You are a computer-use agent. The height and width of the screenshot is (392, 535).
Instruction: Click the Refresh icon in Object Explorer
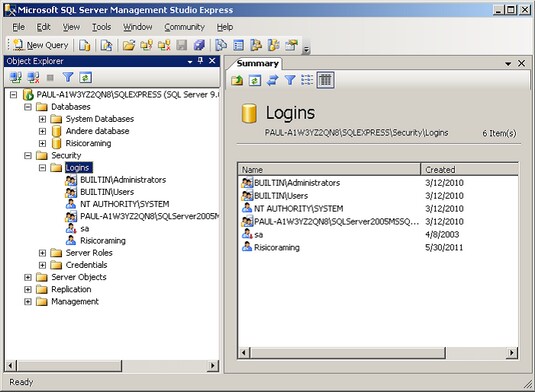tap(85, 78)
